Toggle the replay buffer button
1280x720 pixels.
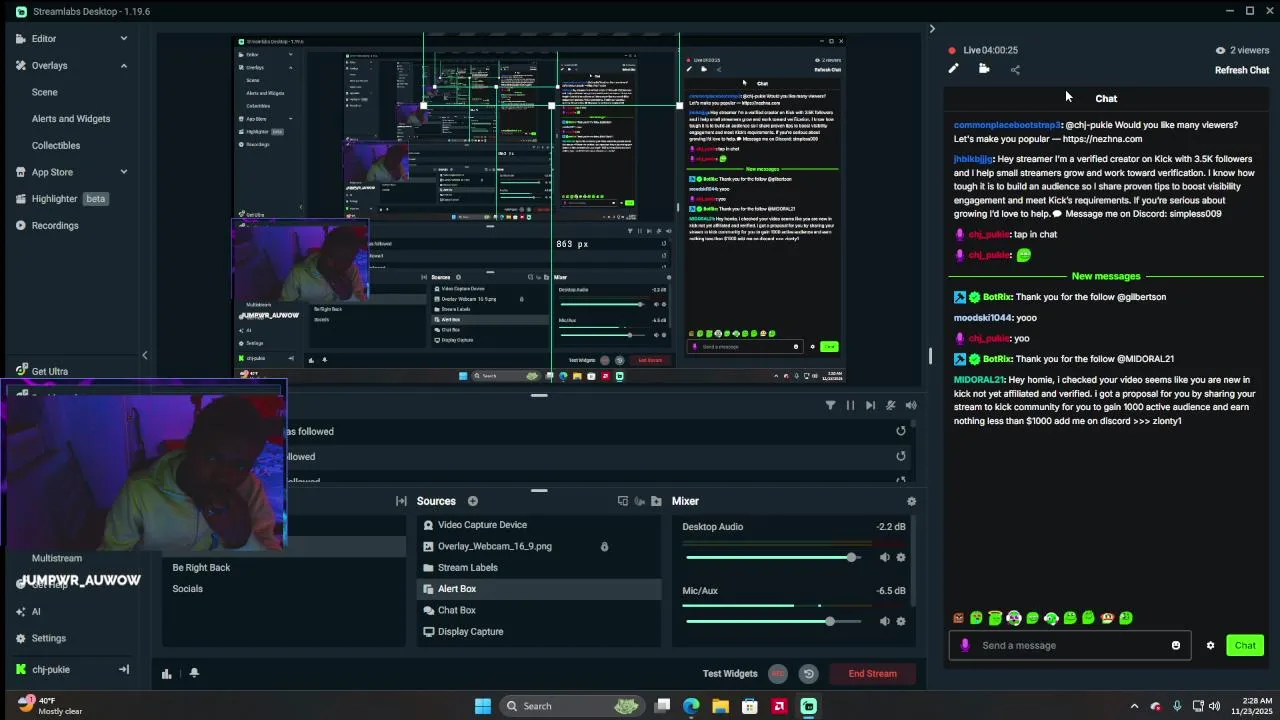(x=809, y=673)
